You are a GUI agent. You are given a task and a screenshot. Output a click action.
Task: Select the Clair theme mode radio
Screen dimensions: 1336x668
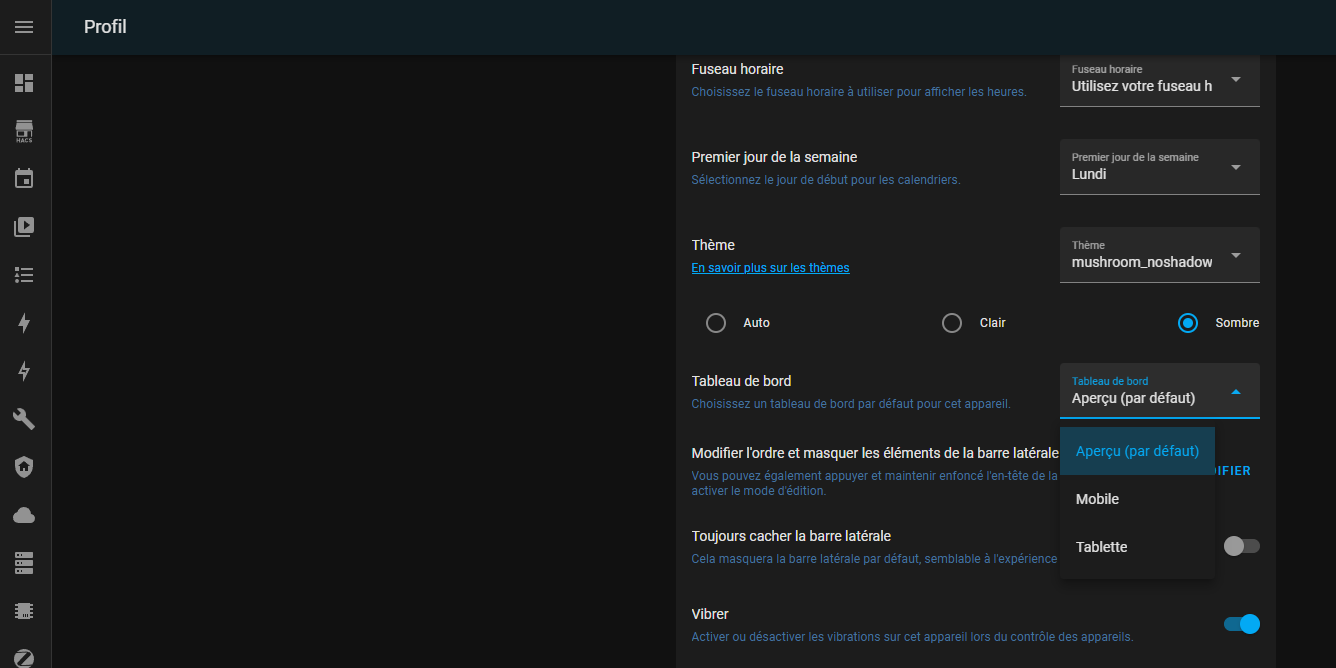click(952, 323)
